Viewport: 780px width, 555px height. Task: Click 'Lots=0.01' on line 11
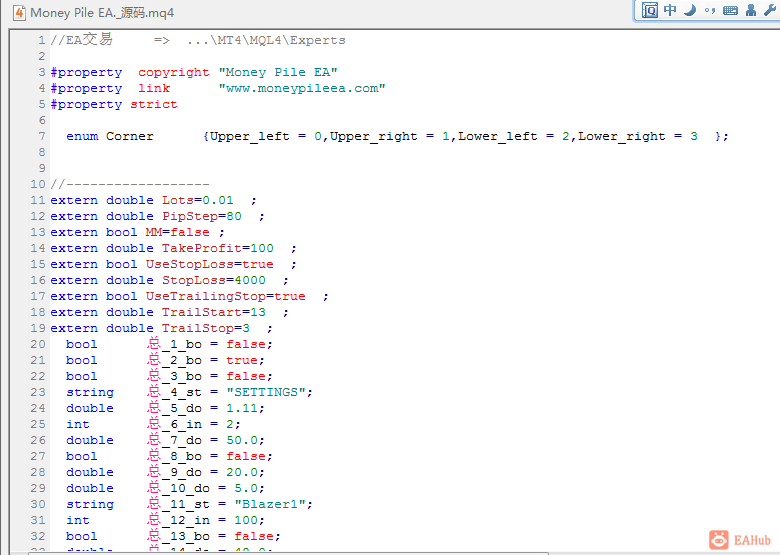(197, 200)
